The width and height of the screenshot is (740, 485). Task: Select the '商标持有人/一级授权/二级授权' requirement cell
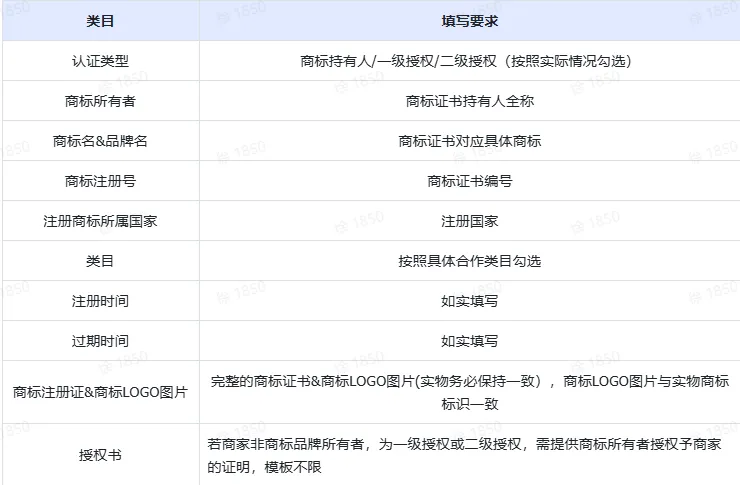click(470, 61)
